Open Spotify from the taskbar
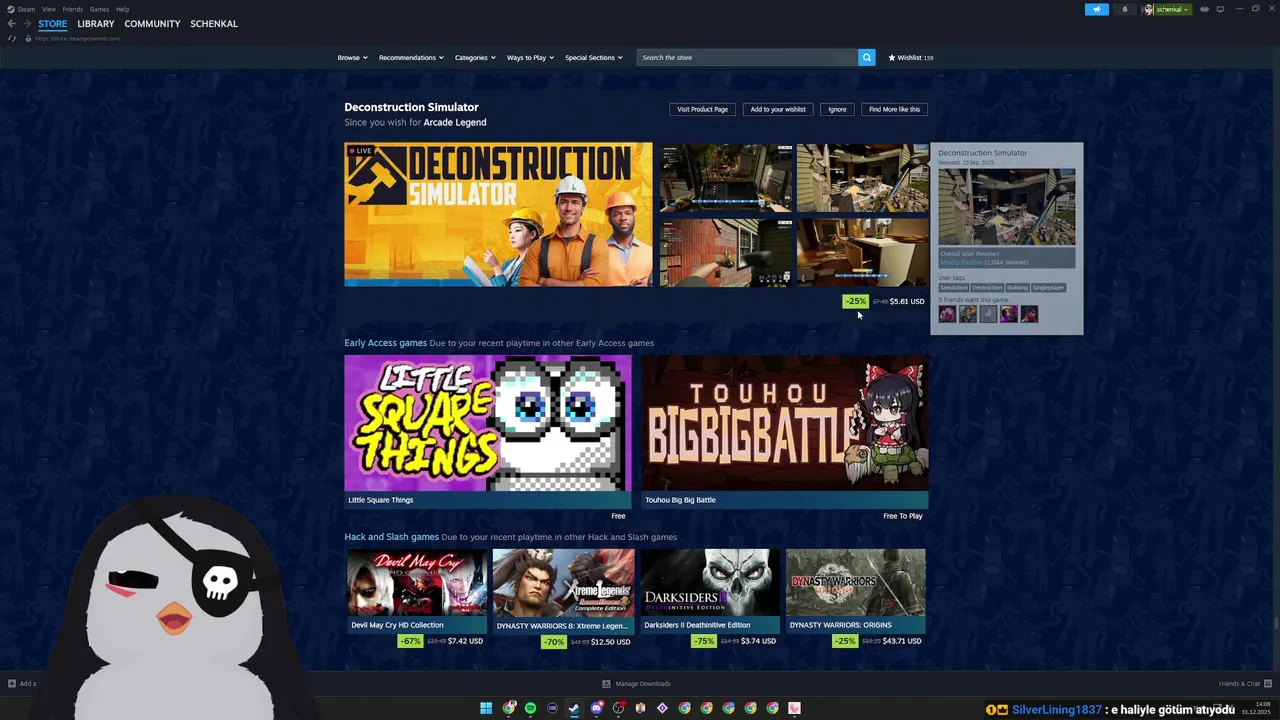 pos(530,708)
